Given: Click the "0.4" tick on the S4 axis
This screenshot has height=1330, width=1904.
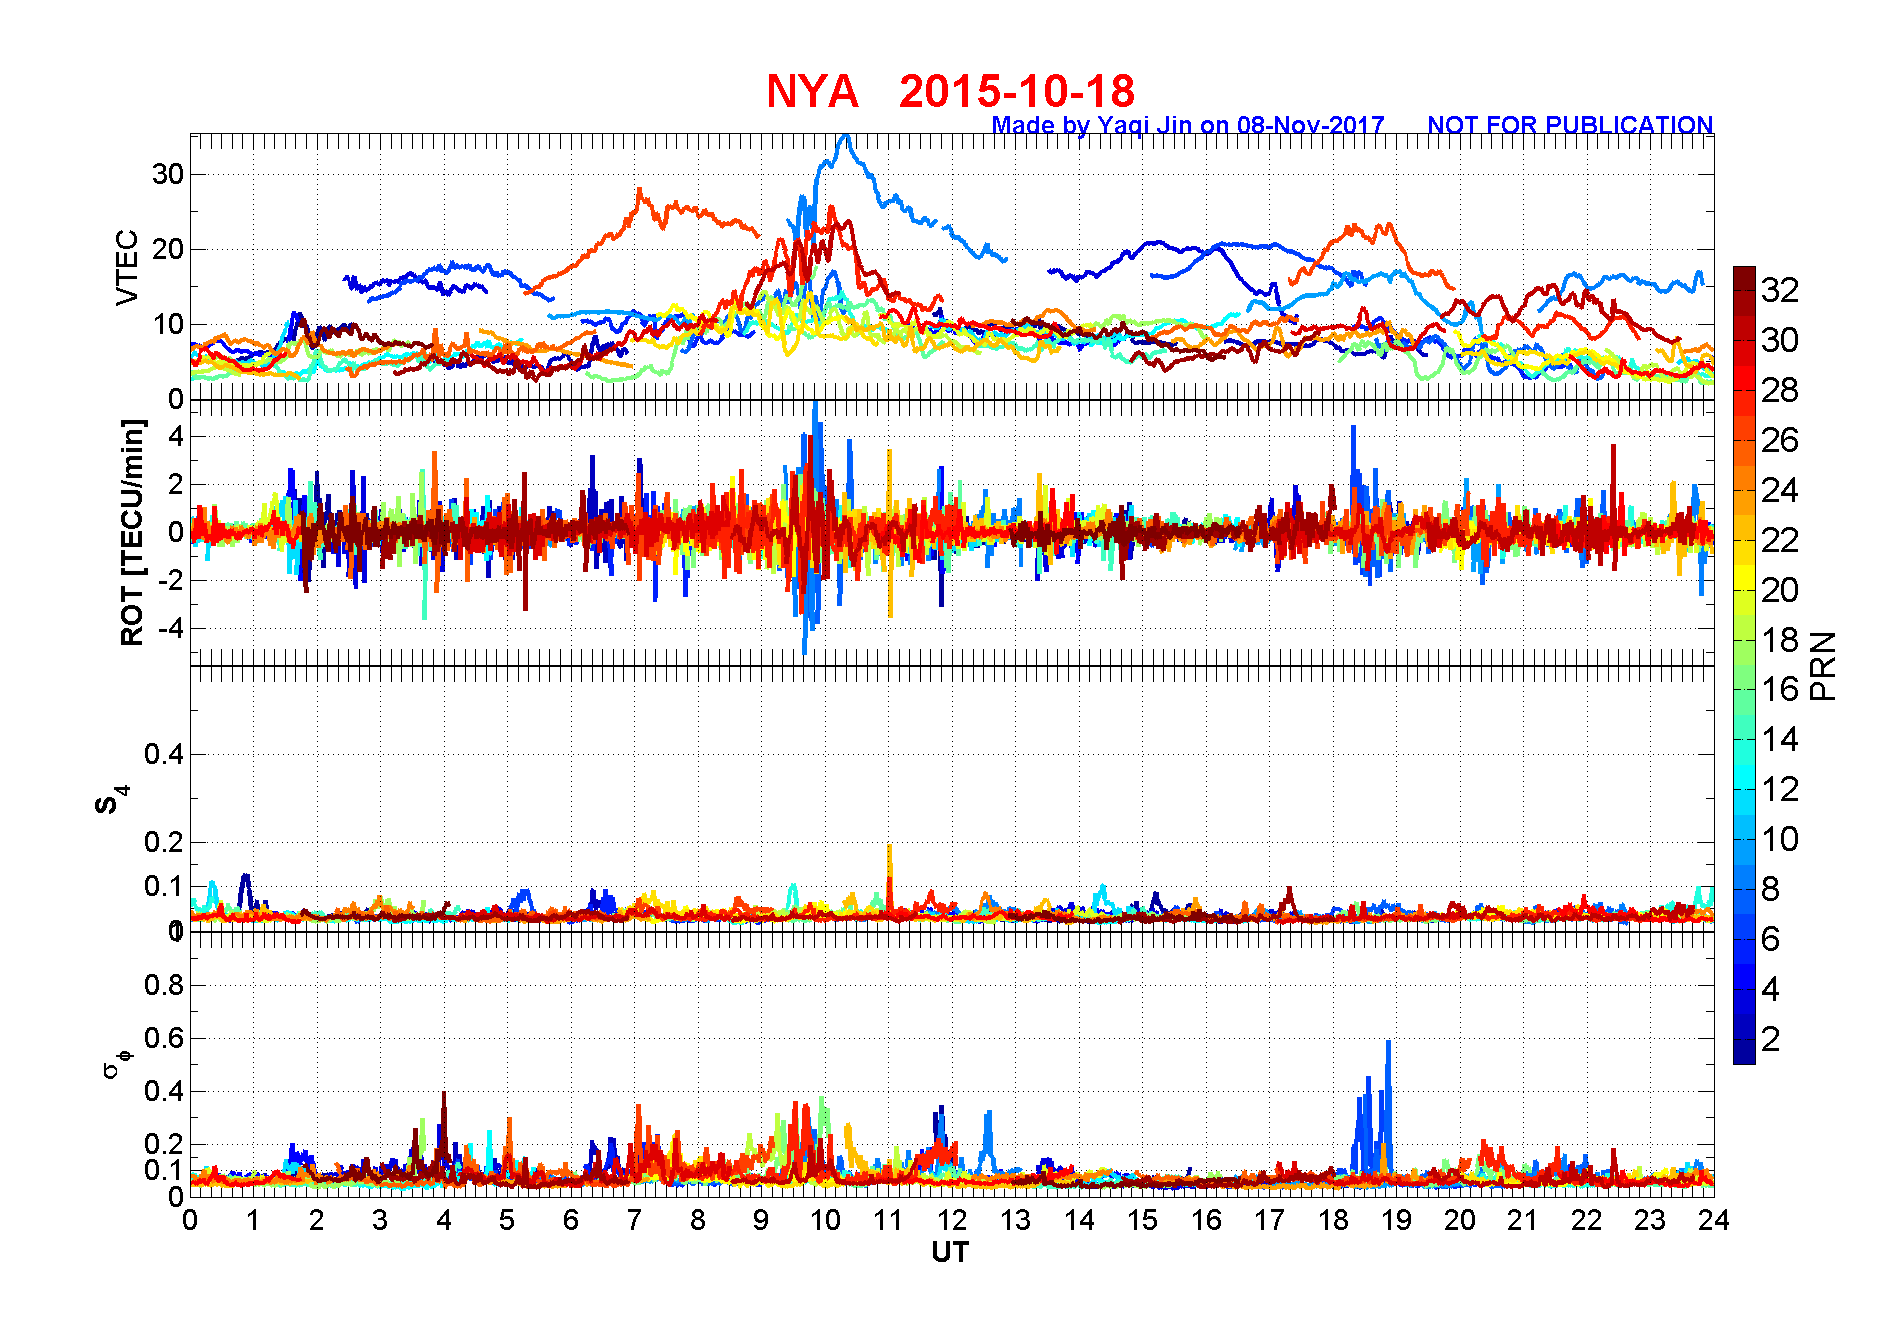Looking at the screenshot, I should click(164, 754).
